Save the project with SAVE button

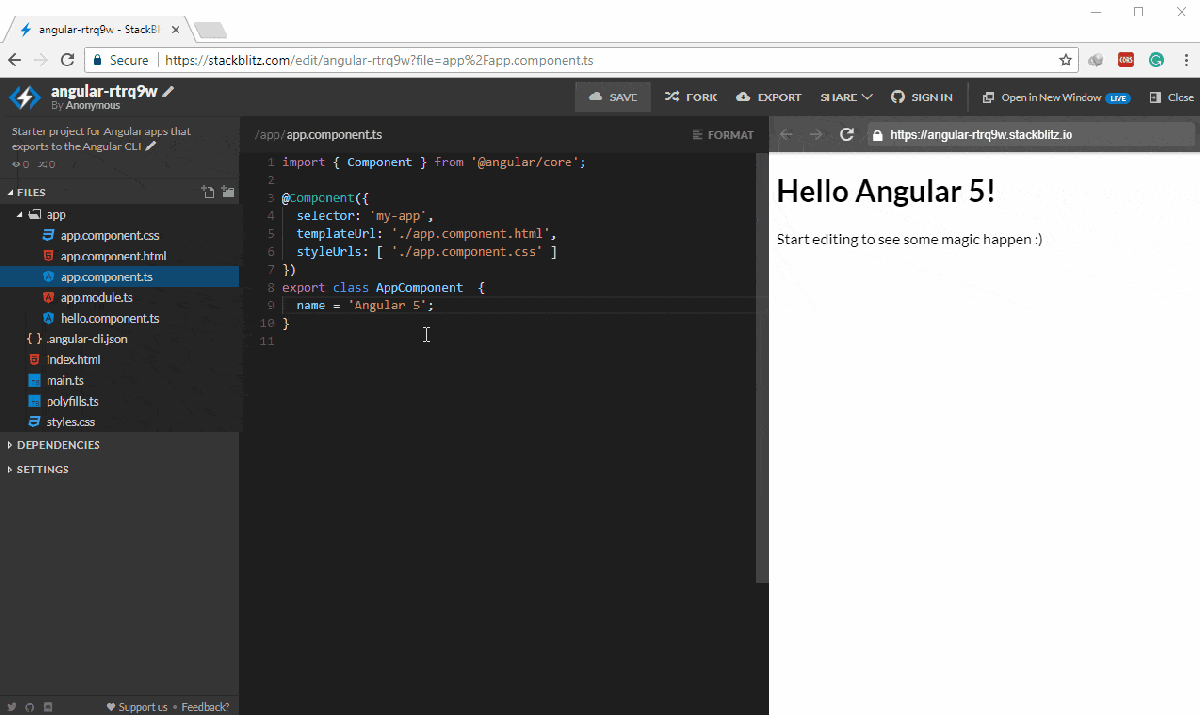pos(613,97)
